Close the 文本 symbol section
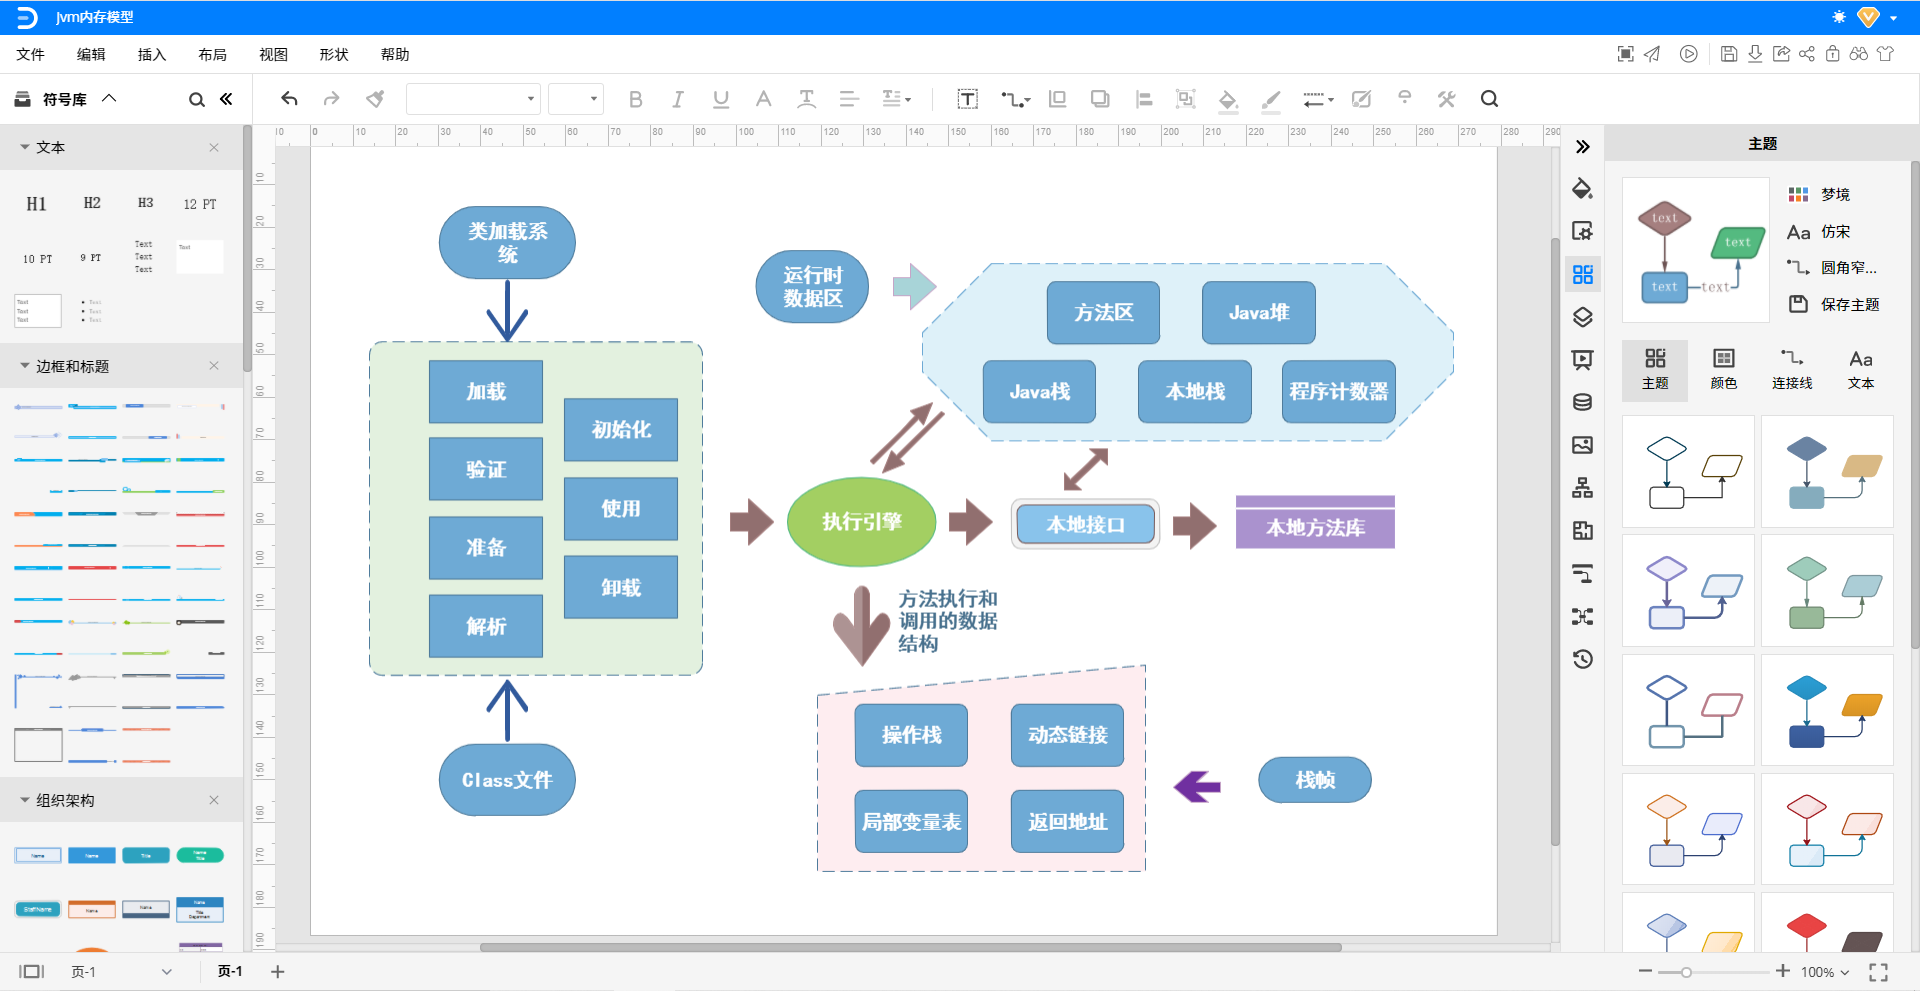The height and width of the screenshot is (991, 1920). pos(214,147)
